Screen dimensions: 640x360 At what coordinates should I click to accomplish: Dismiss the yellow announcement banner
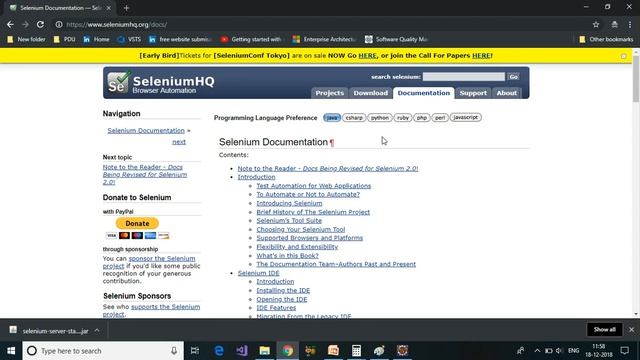click(x=623, y=56)
